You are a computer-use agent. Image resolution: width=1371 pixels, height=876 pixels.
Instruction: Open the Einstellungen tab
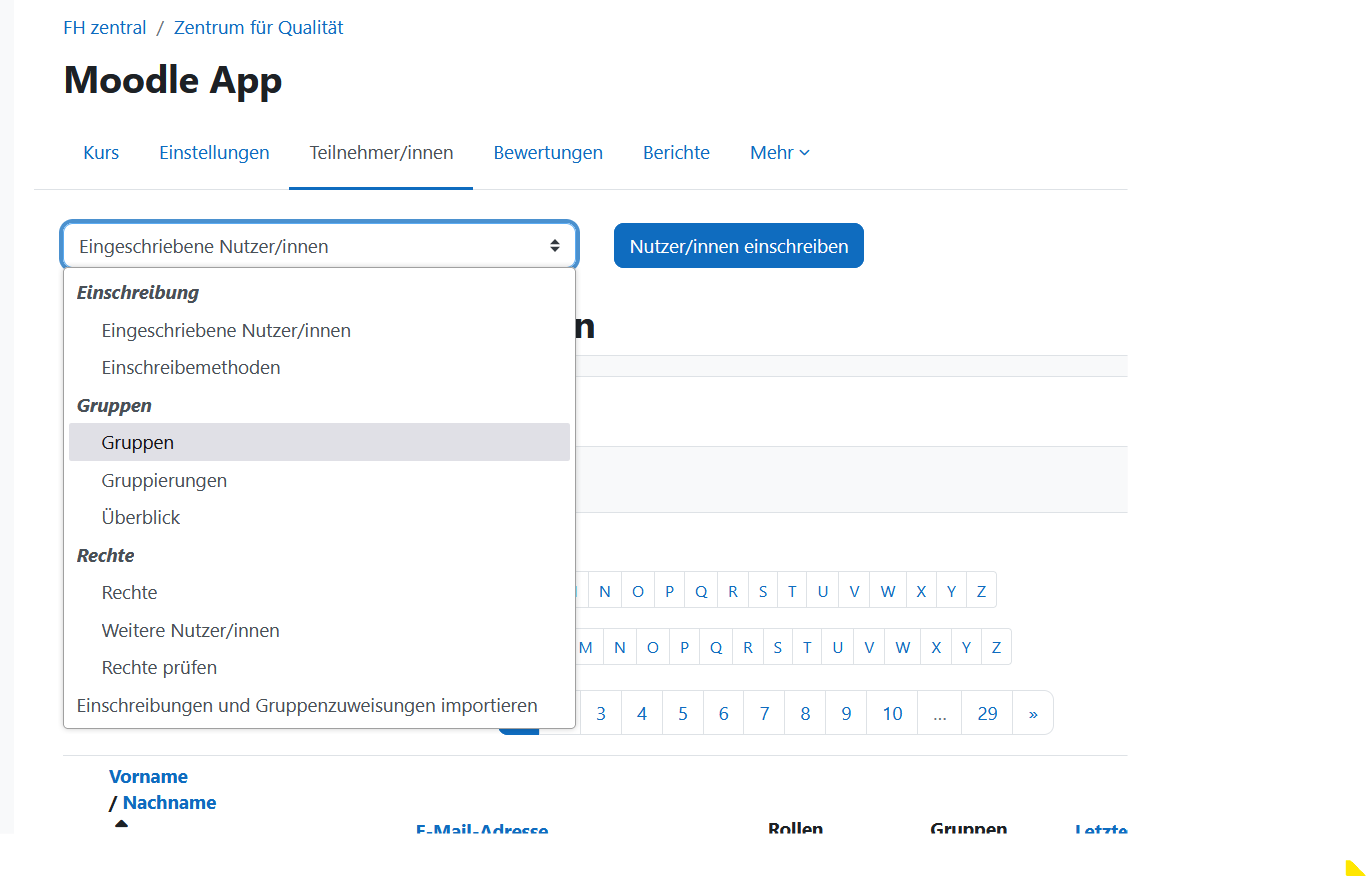tap(214, 153)
